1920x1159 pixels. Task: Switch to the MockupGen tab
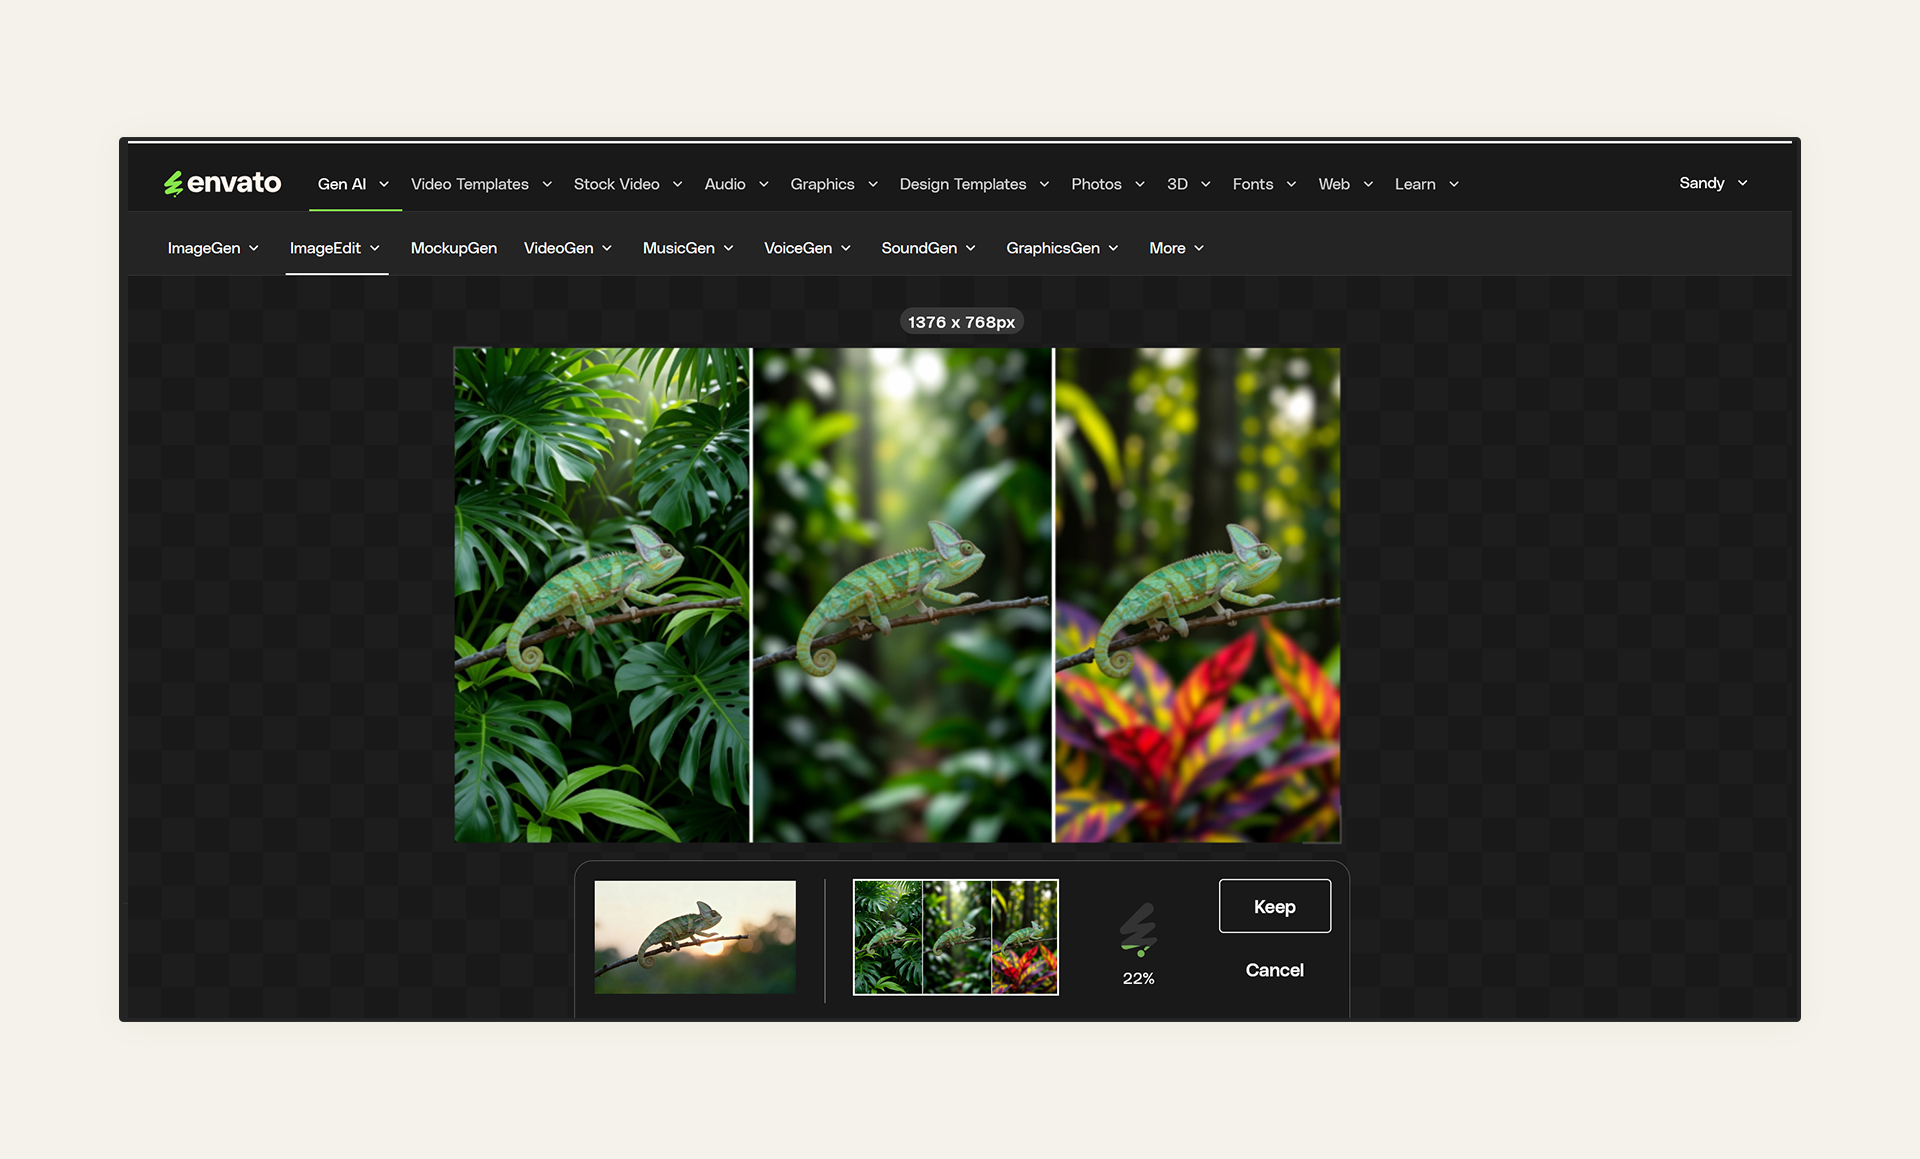click(453, 248)
